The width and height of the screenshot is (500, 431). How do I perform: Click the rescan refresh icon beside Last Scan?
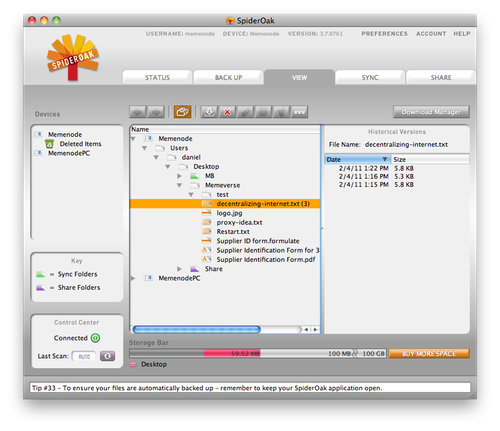click(107, 356)
